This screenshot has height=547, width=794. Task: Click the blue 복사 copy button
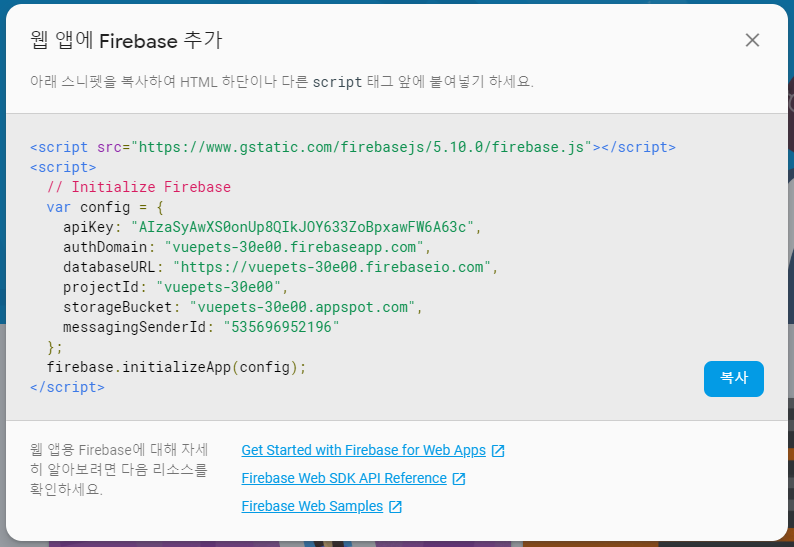point(734,379)
